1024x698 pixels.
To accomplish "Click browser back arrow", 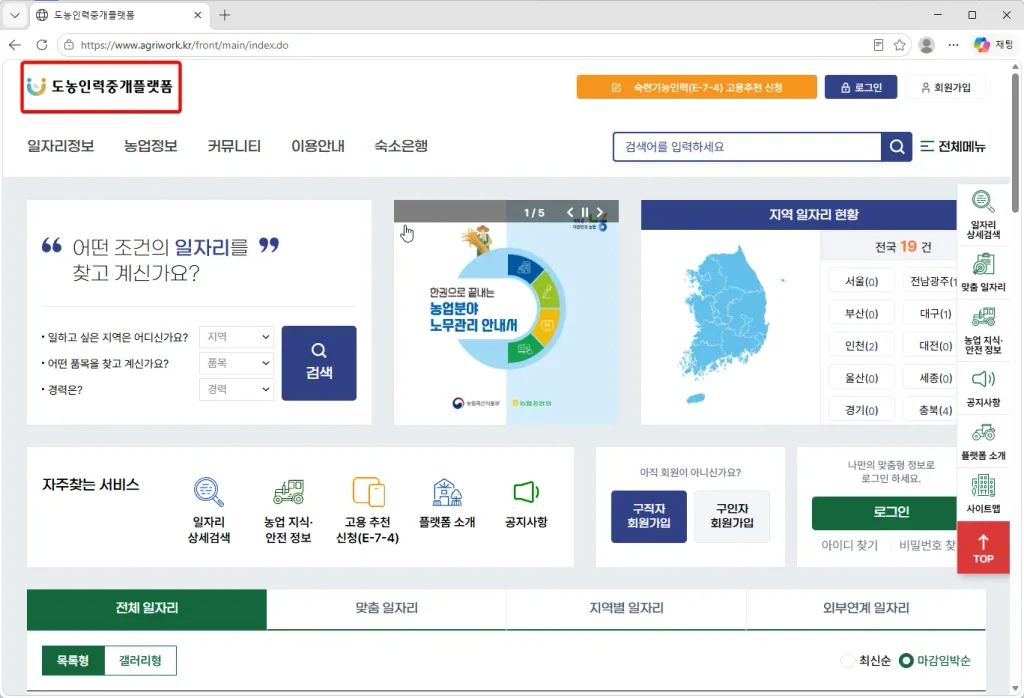I will [x=15, y=45].
